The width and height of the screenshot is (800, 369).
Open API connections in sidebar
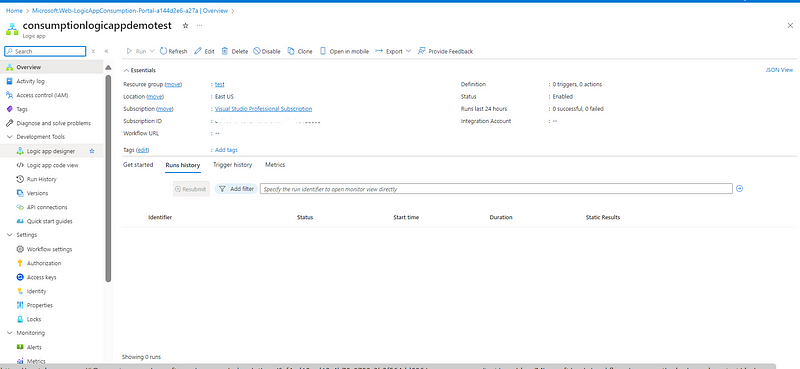coord(47,207)
